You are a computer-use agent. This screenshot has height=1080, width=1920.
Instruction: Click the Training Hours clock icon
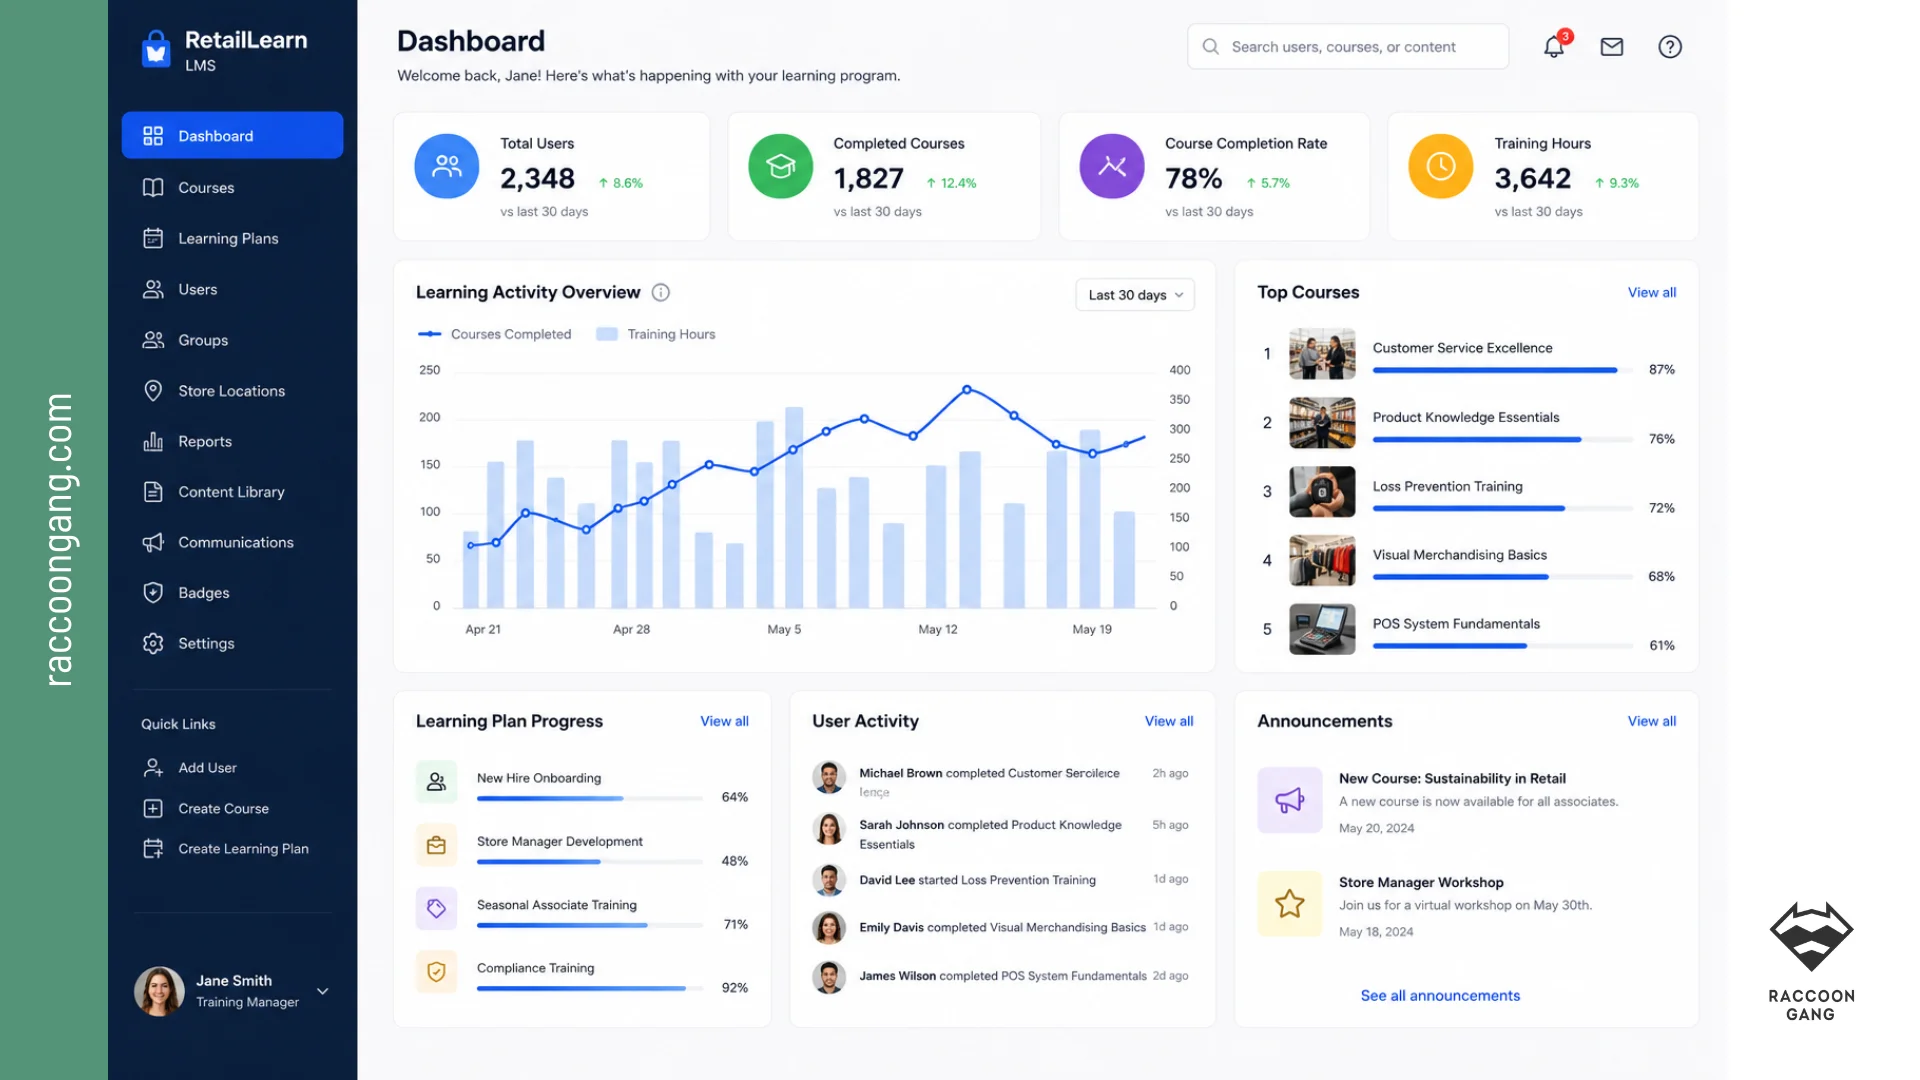click(x=1441, y=166)
